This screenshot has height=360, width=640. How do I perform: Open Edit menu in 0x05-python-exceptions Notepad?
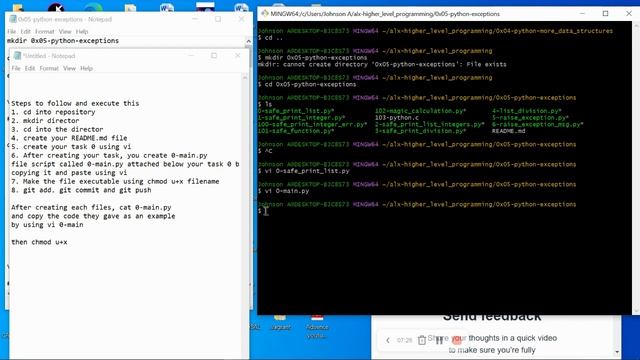(x=25, y=31)
